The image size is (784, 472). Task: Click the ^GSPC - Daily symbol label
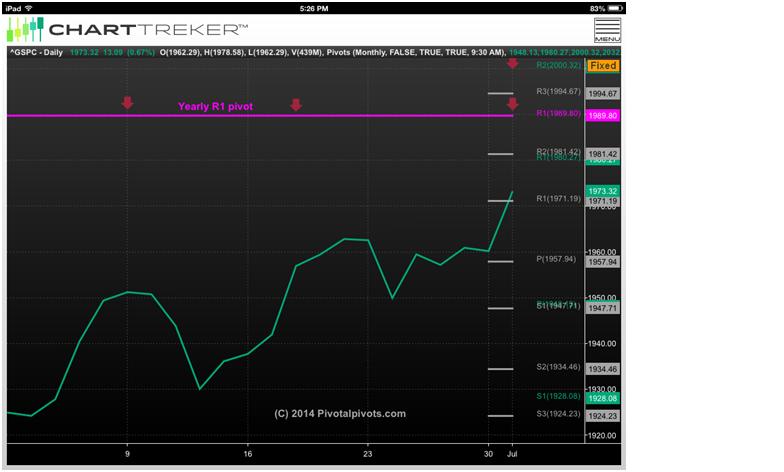pyautogui.click(x=38, y=51)
